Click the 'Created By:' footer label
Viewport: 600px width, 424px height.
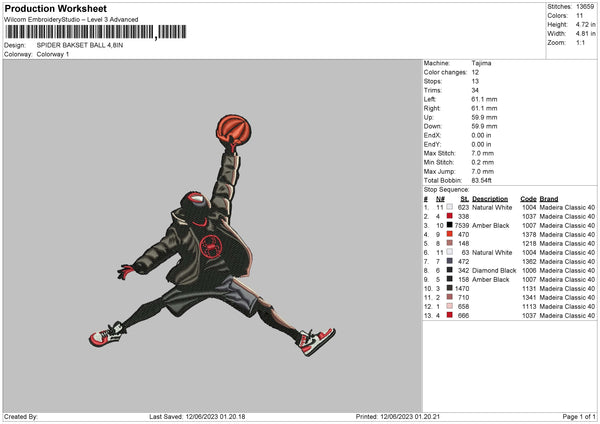pyautogui.click(x=21, y=416)
